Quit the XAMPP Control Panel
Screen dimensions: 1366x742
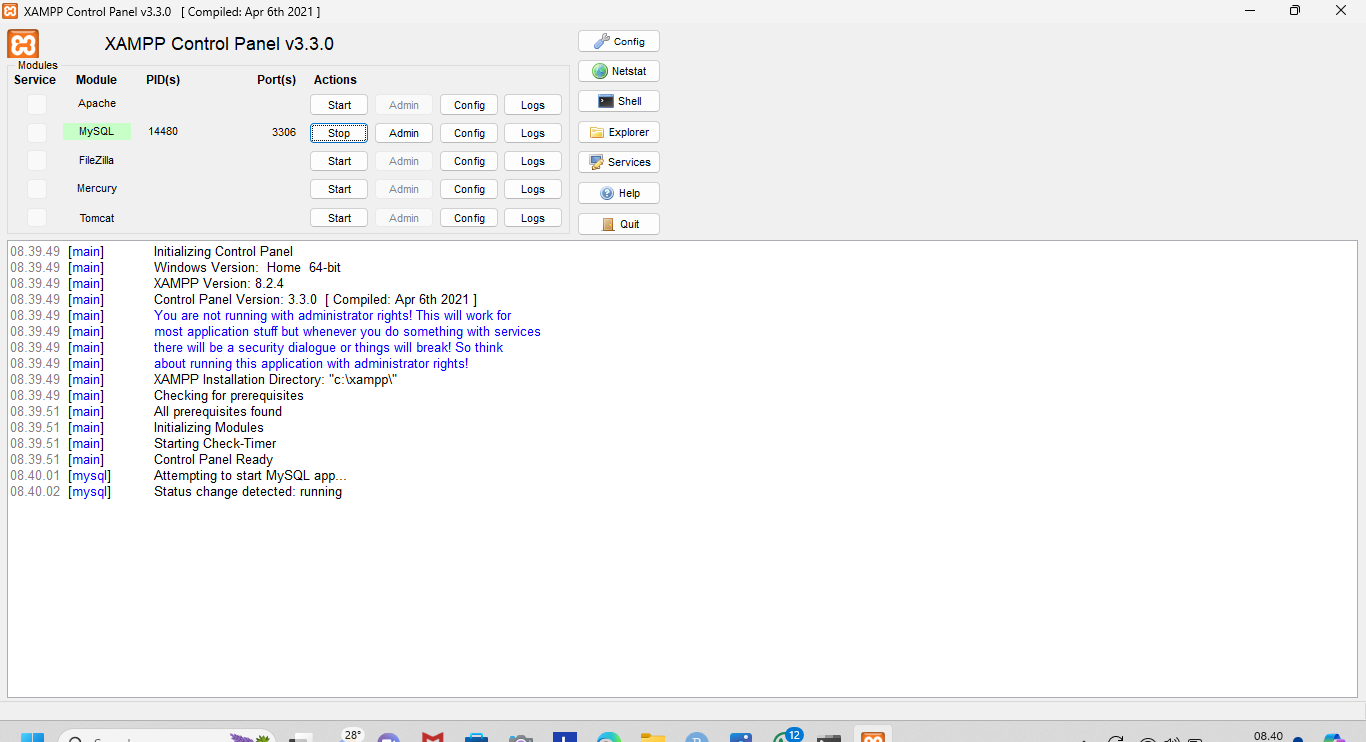619,224
